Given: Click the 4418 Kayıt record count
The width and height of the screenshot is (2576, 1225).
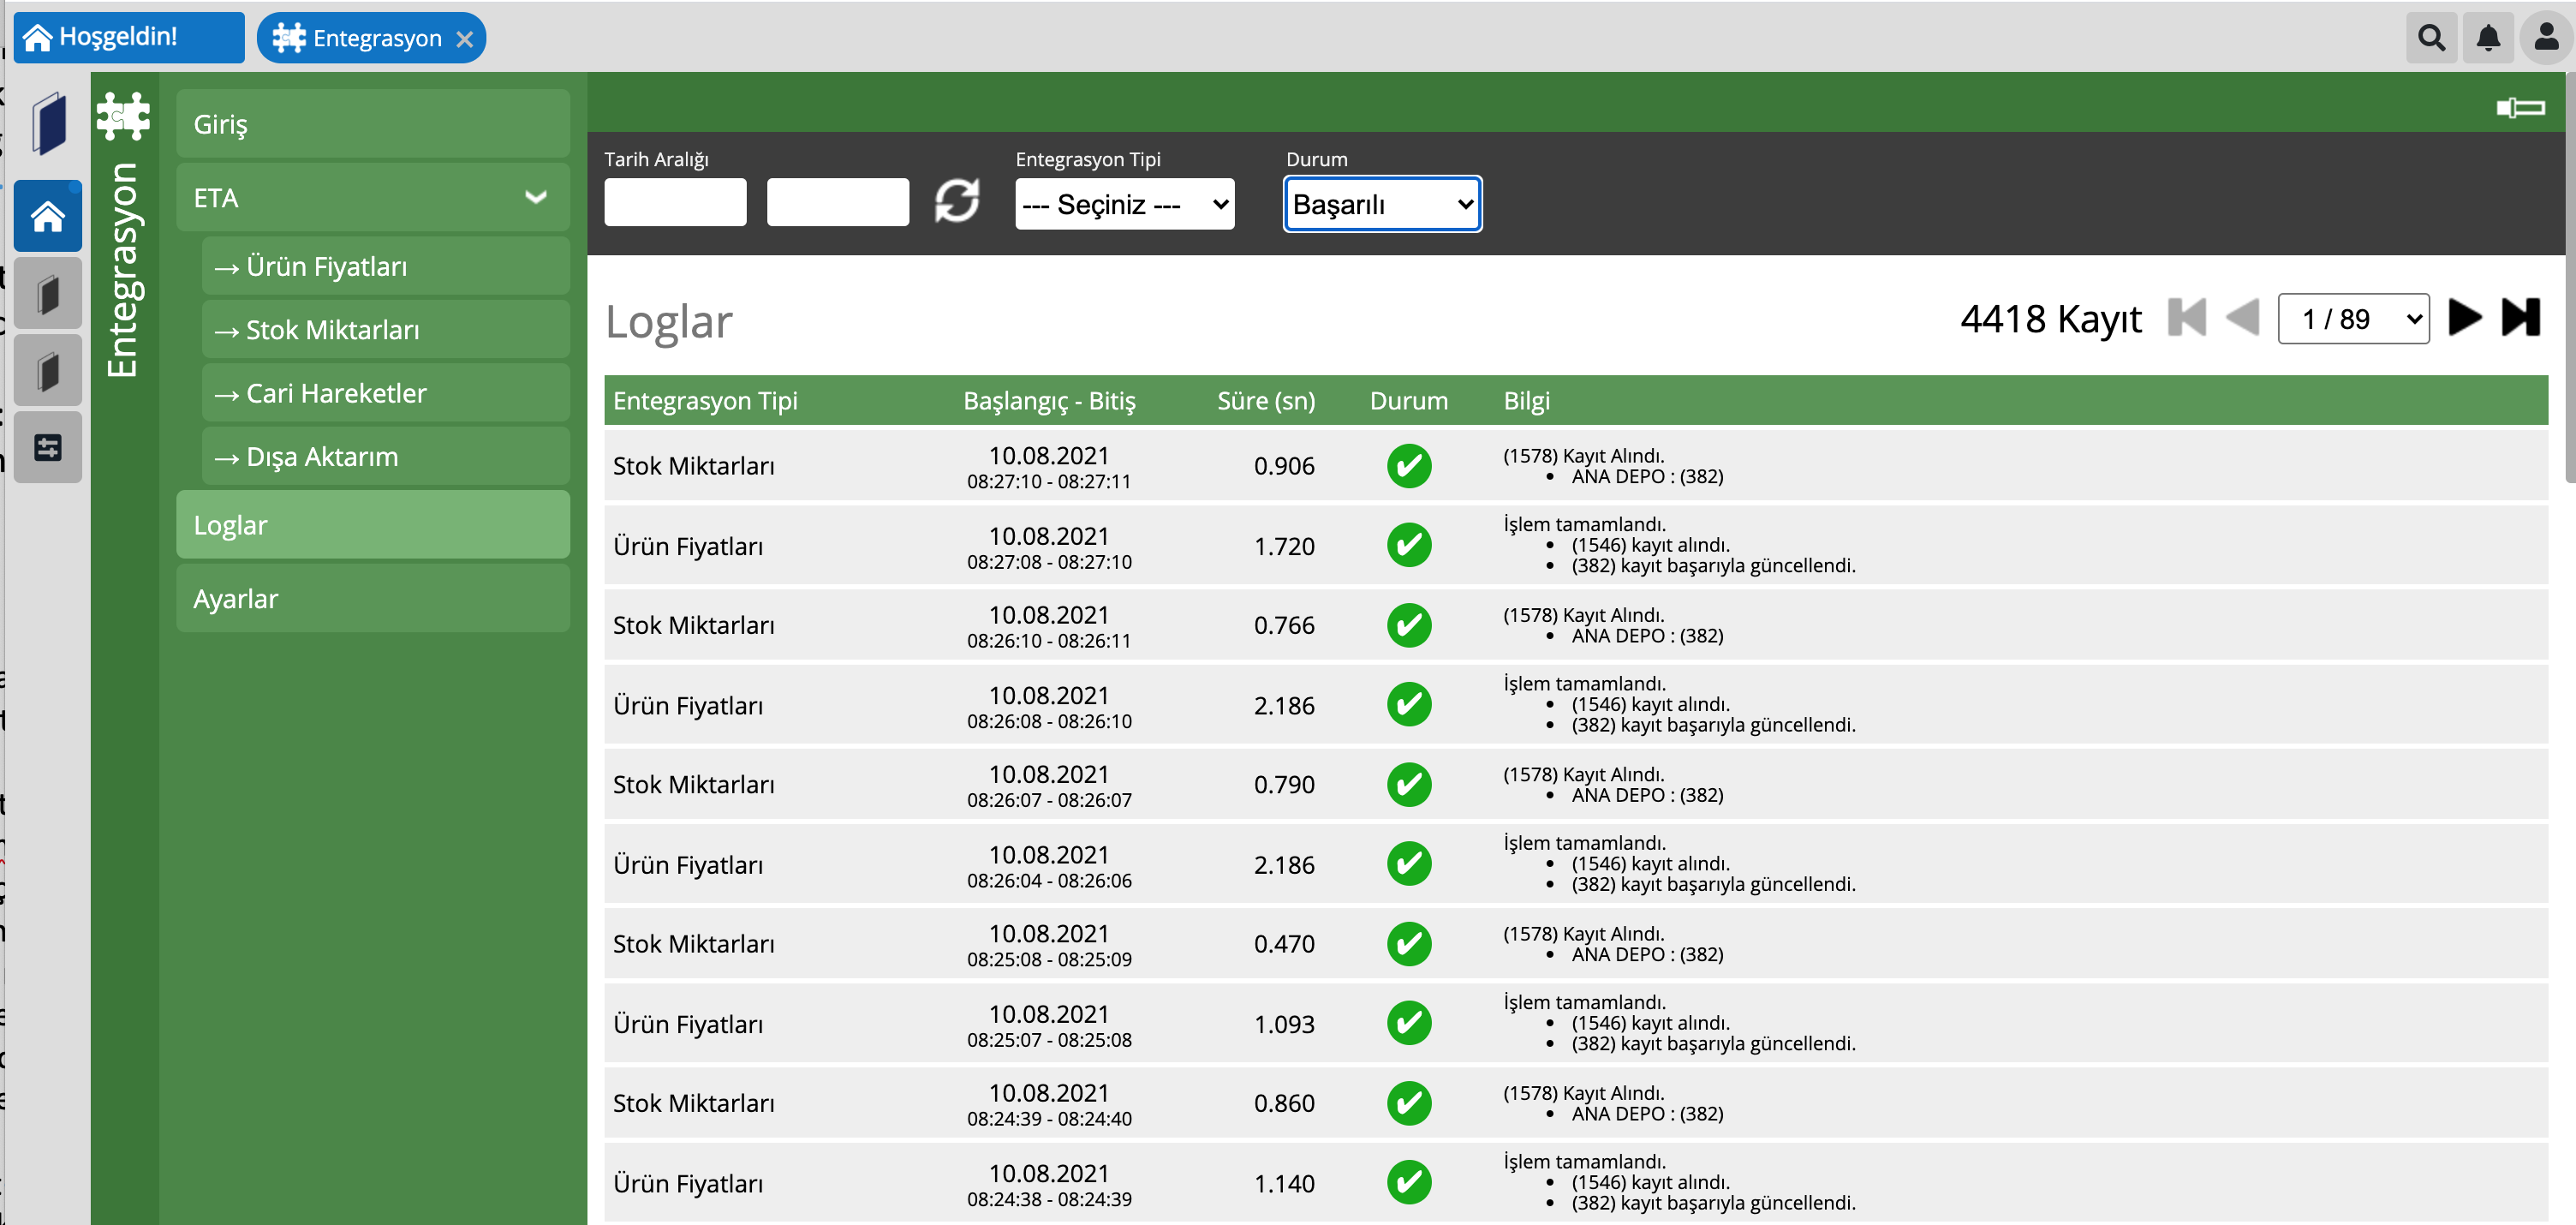Looking at the screenshot, I should point(2050,319).
